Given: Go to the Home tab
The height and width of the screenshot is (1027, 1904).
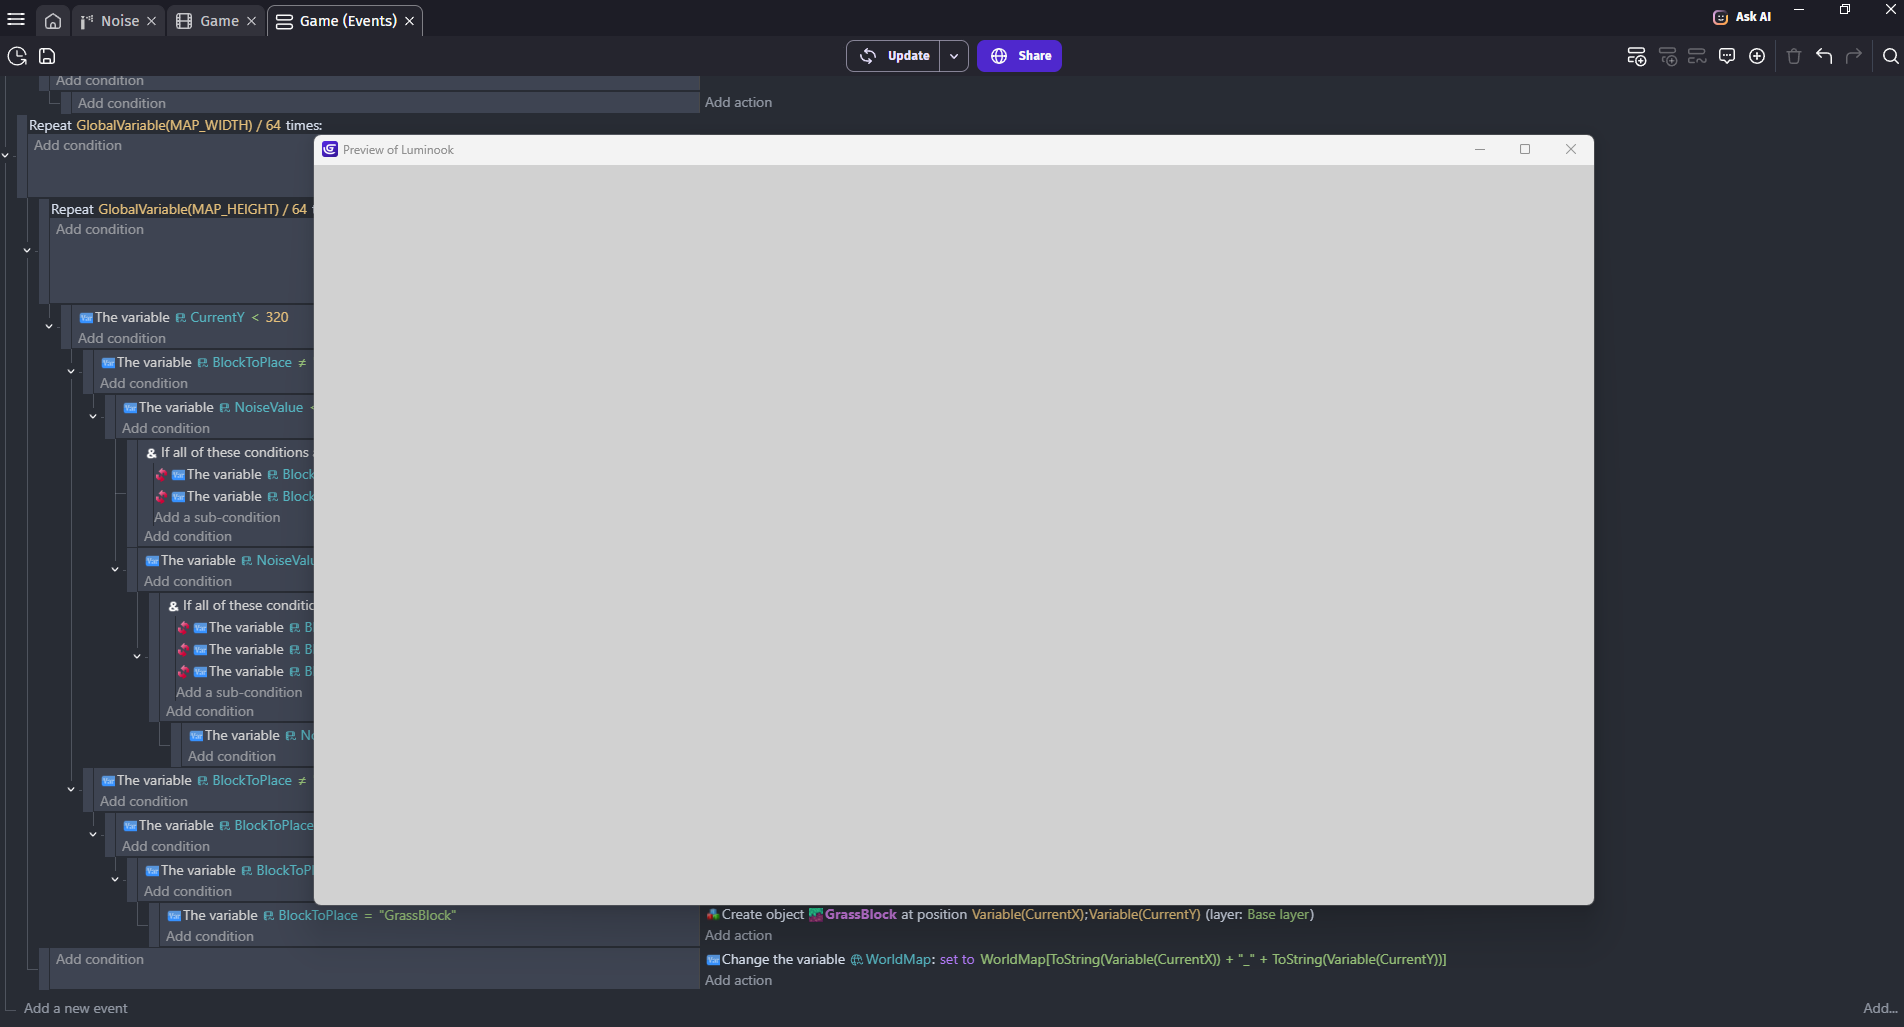Looking at the screenshot, I should (53, 21).
